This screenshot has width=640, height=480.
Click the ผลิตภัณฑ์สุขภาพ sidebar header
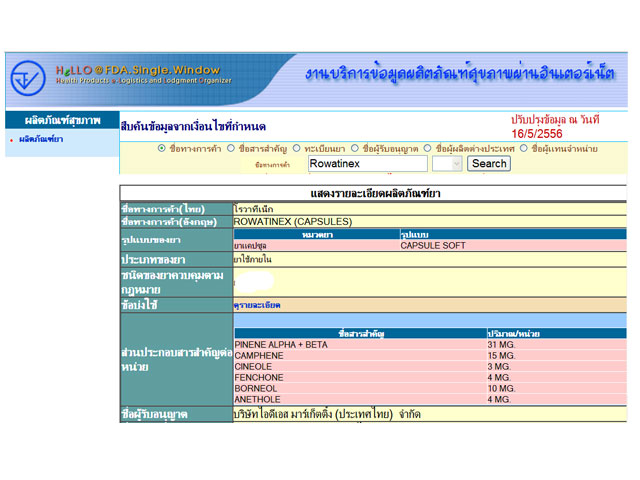(x=62, y=120)
